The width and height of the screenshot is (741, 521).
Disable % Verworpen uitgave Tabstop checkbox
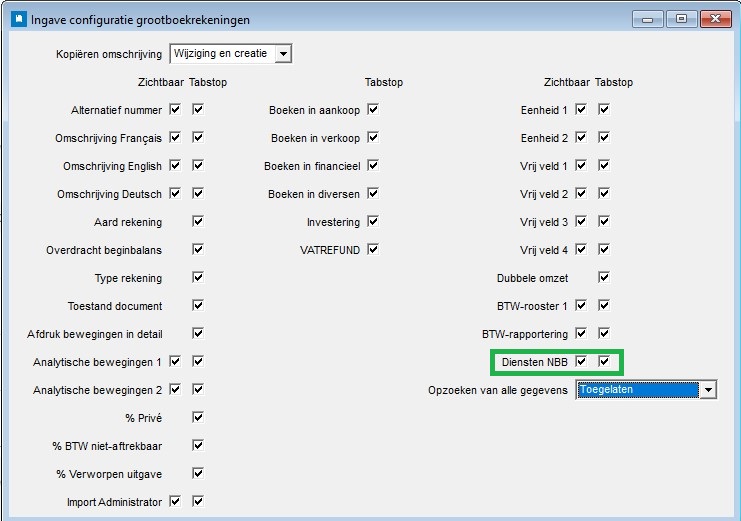(x=198, y=473)
